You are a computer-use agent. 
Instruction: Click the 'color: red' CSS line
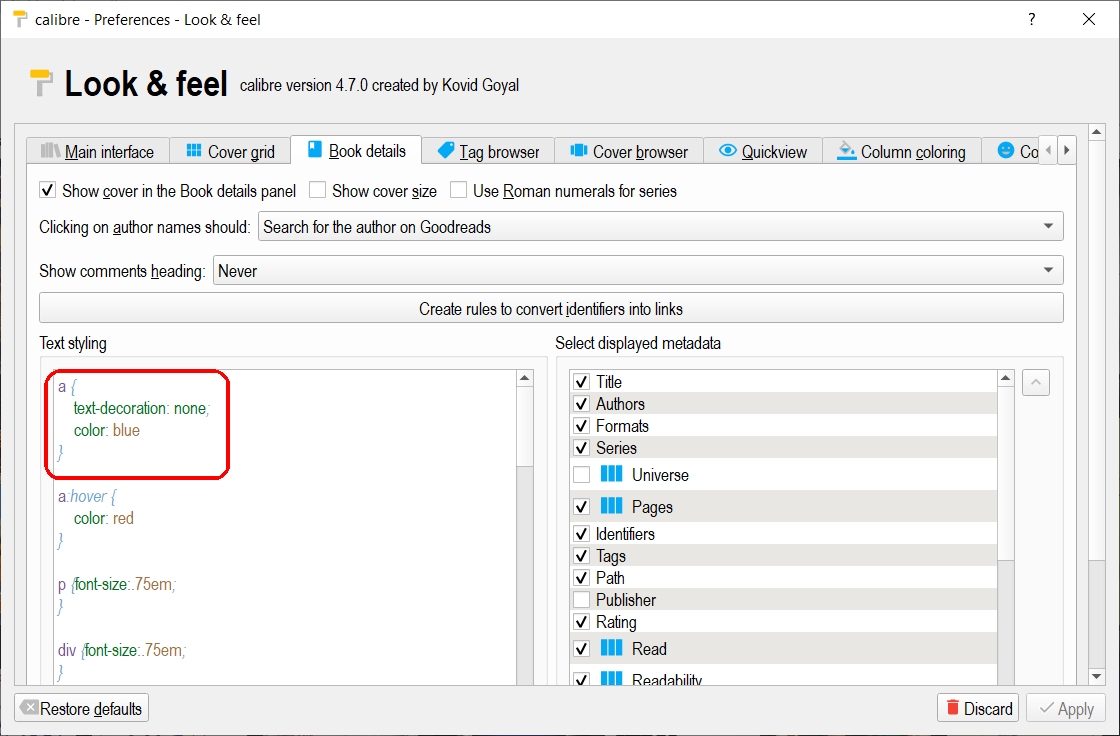click(x=104, y=518)
